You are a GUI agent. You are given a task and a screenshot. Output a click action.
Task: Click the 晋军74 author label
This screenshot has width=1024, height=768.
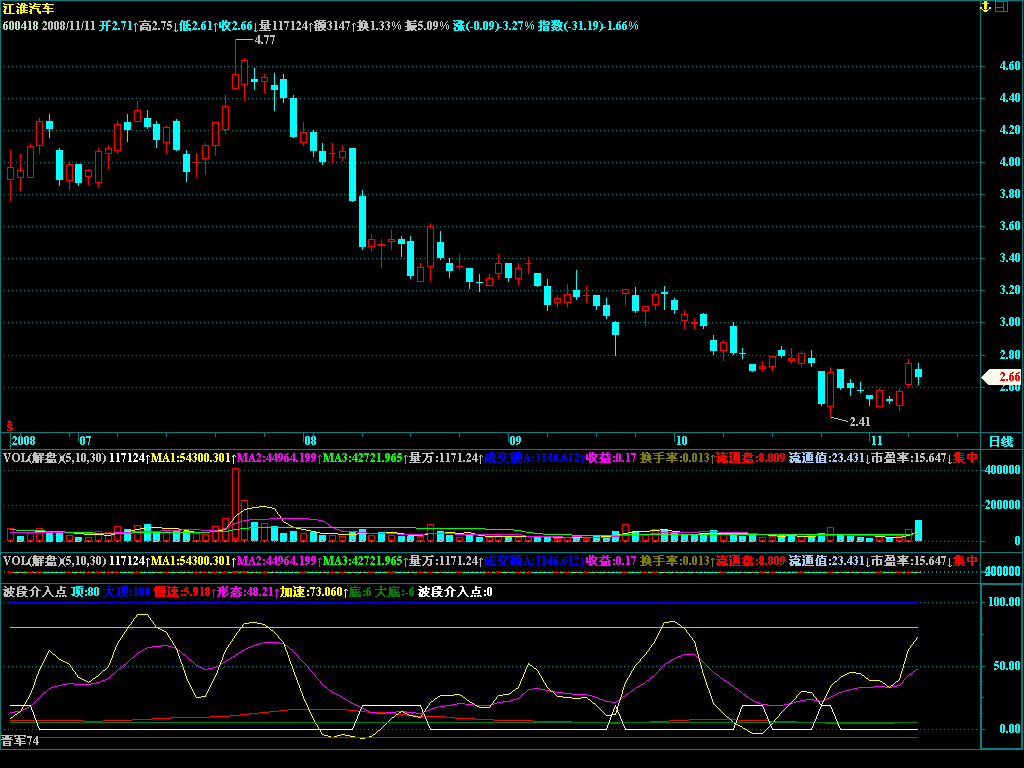[x=20, y=741]
